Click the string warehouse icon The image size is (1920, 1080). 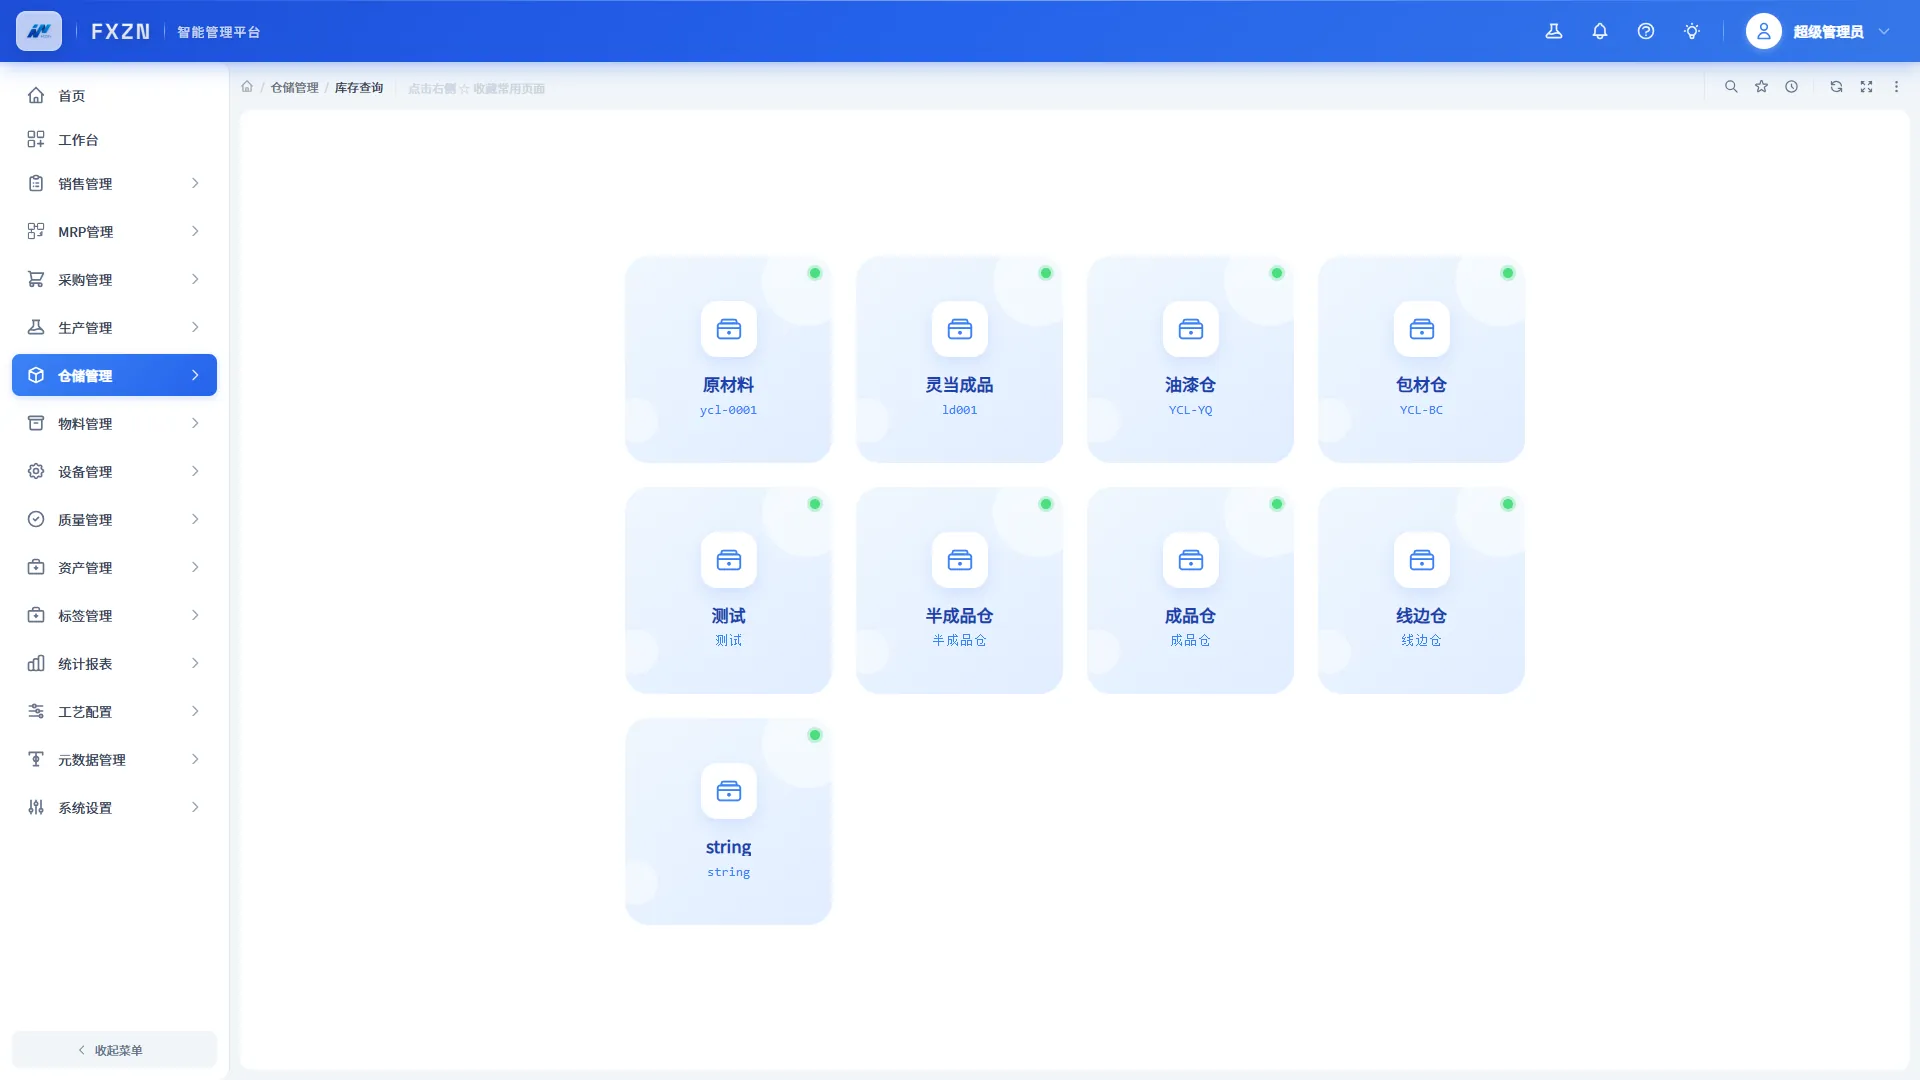point(729,791)
